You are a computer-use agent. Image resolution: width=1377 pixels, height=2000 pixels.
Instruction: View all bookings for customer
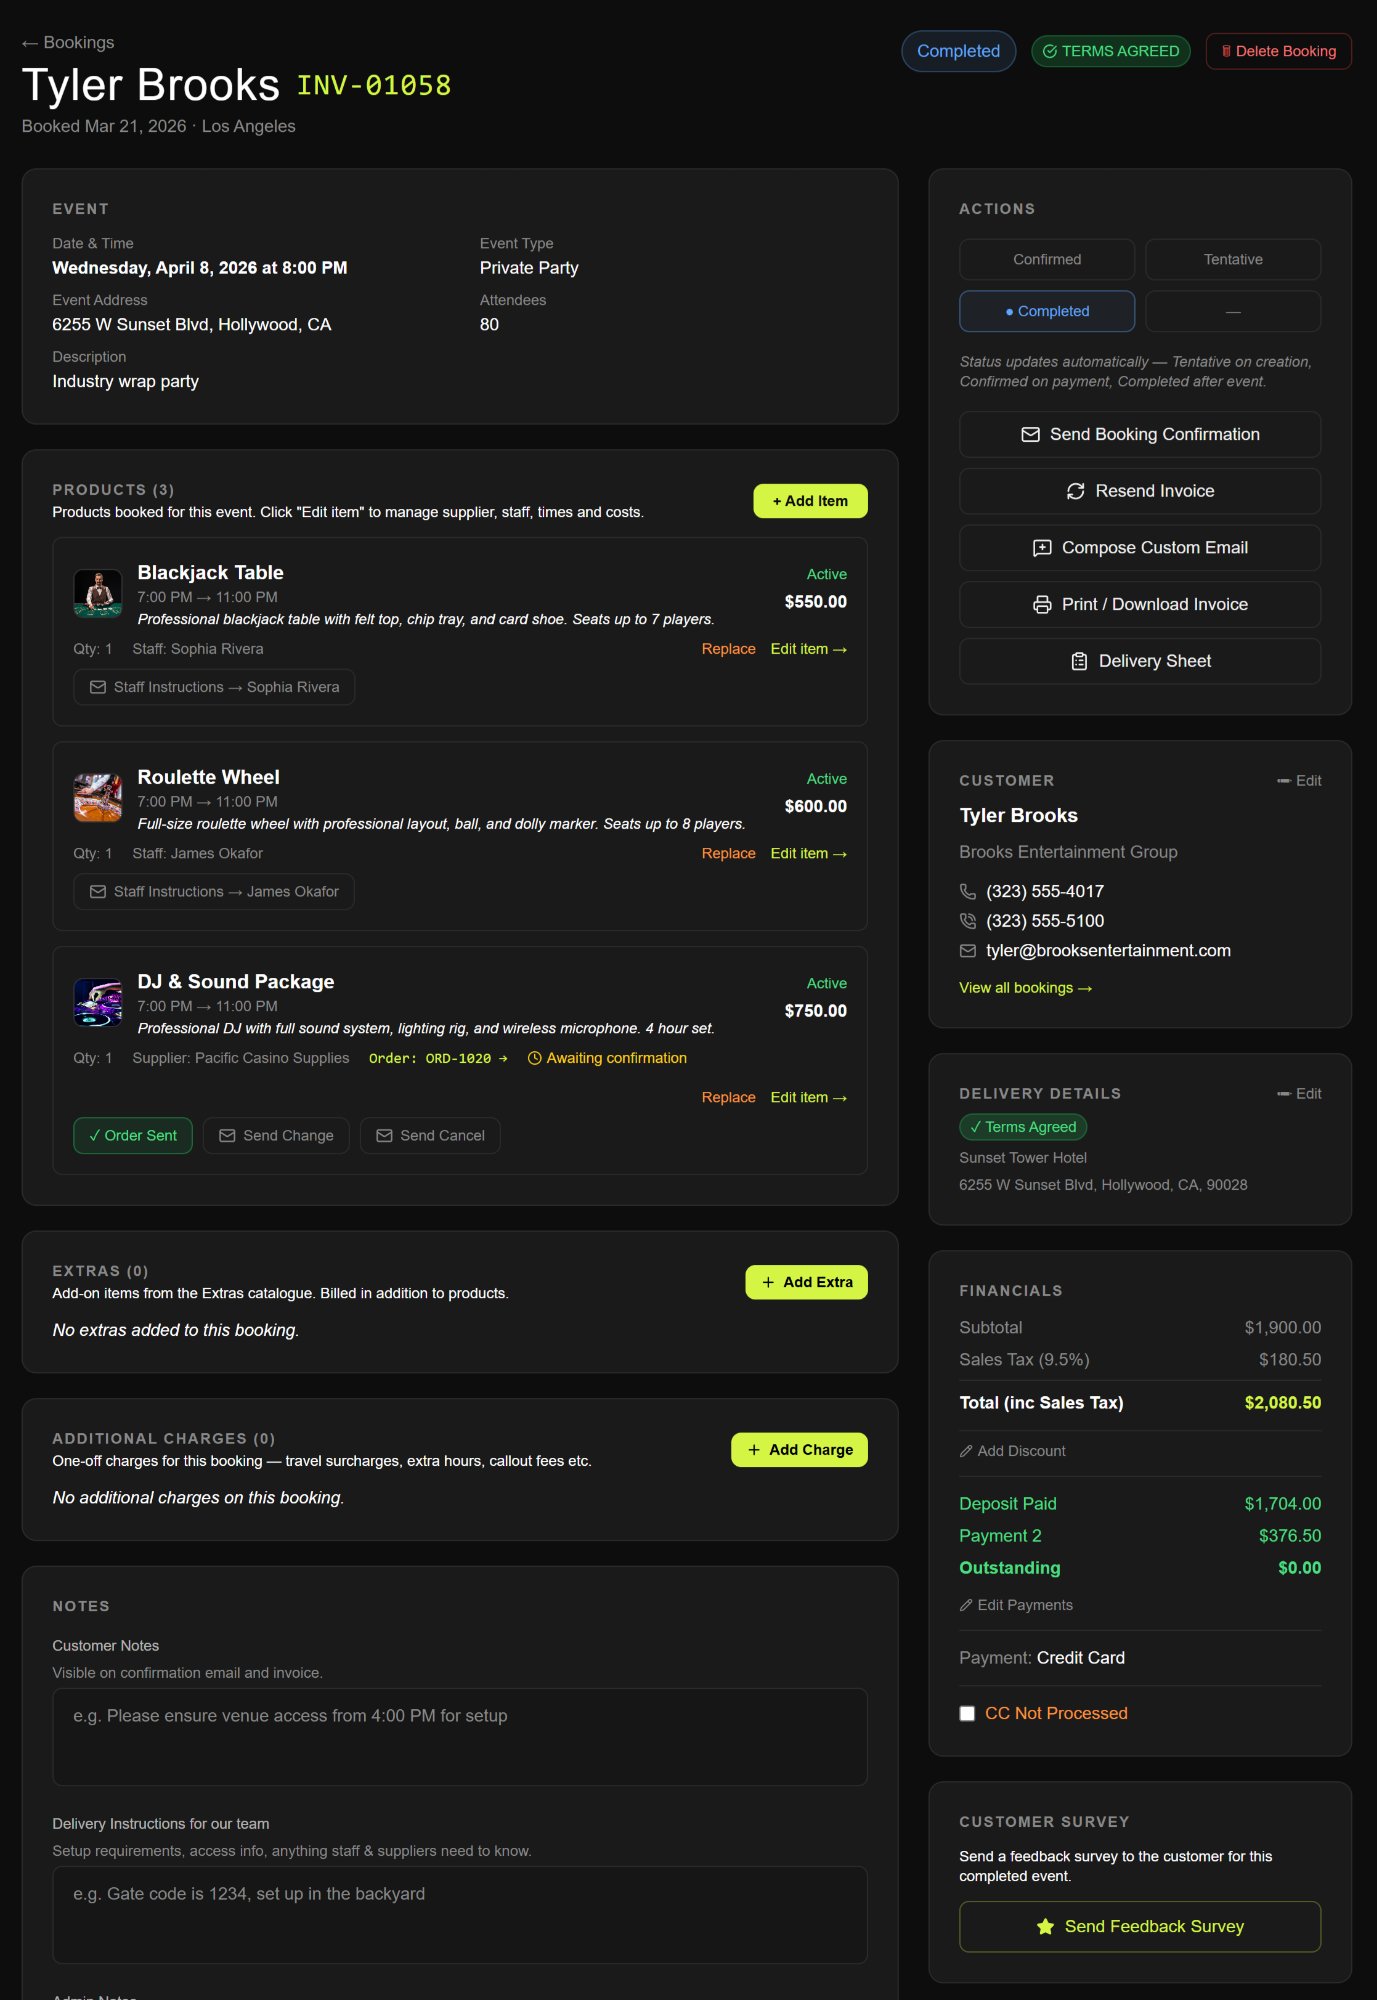[x=1026, y=988]
